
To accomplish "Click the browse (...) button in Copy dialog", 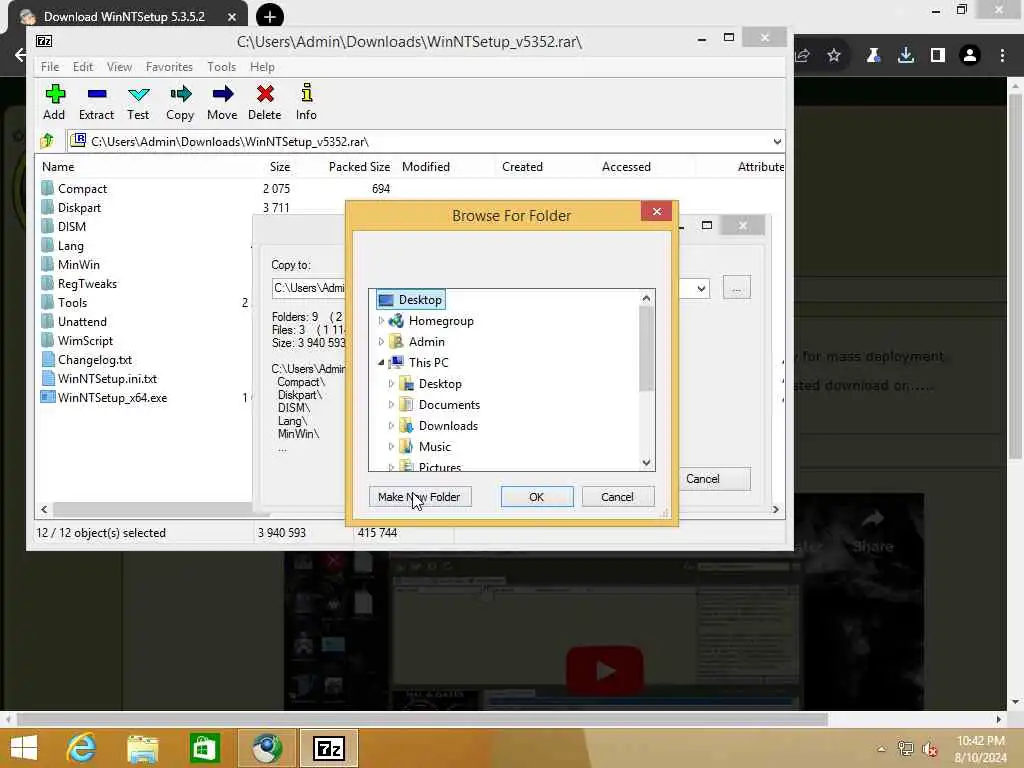I will [737, 288].
